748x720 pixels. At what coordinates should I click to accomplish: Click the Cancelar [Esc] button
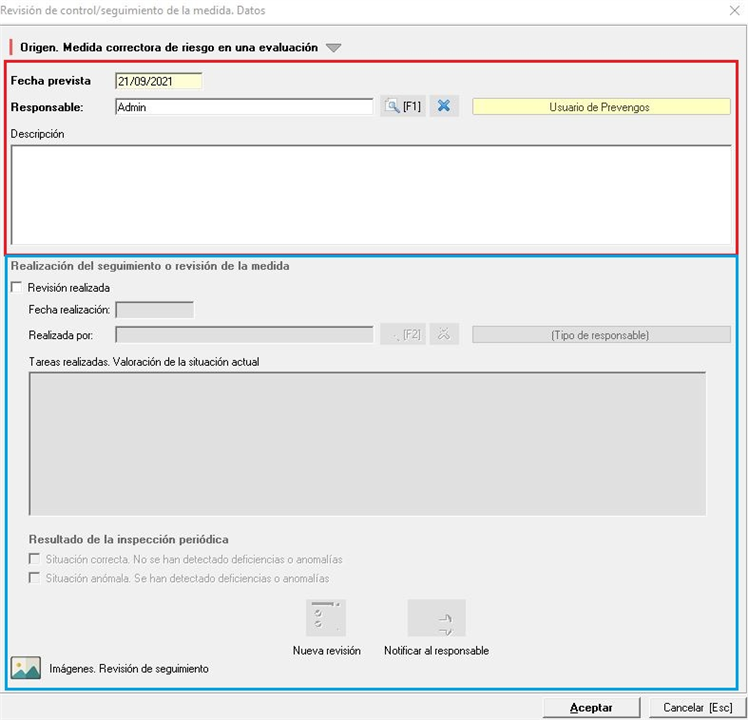click(x=697, y=708)
